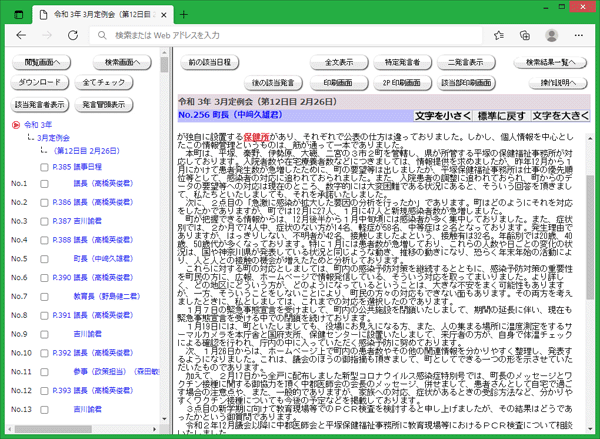The width and height of the screenshot is (600, 439).
Task: Open the 令和 3年 tree node
Action: tap(38, 125)
